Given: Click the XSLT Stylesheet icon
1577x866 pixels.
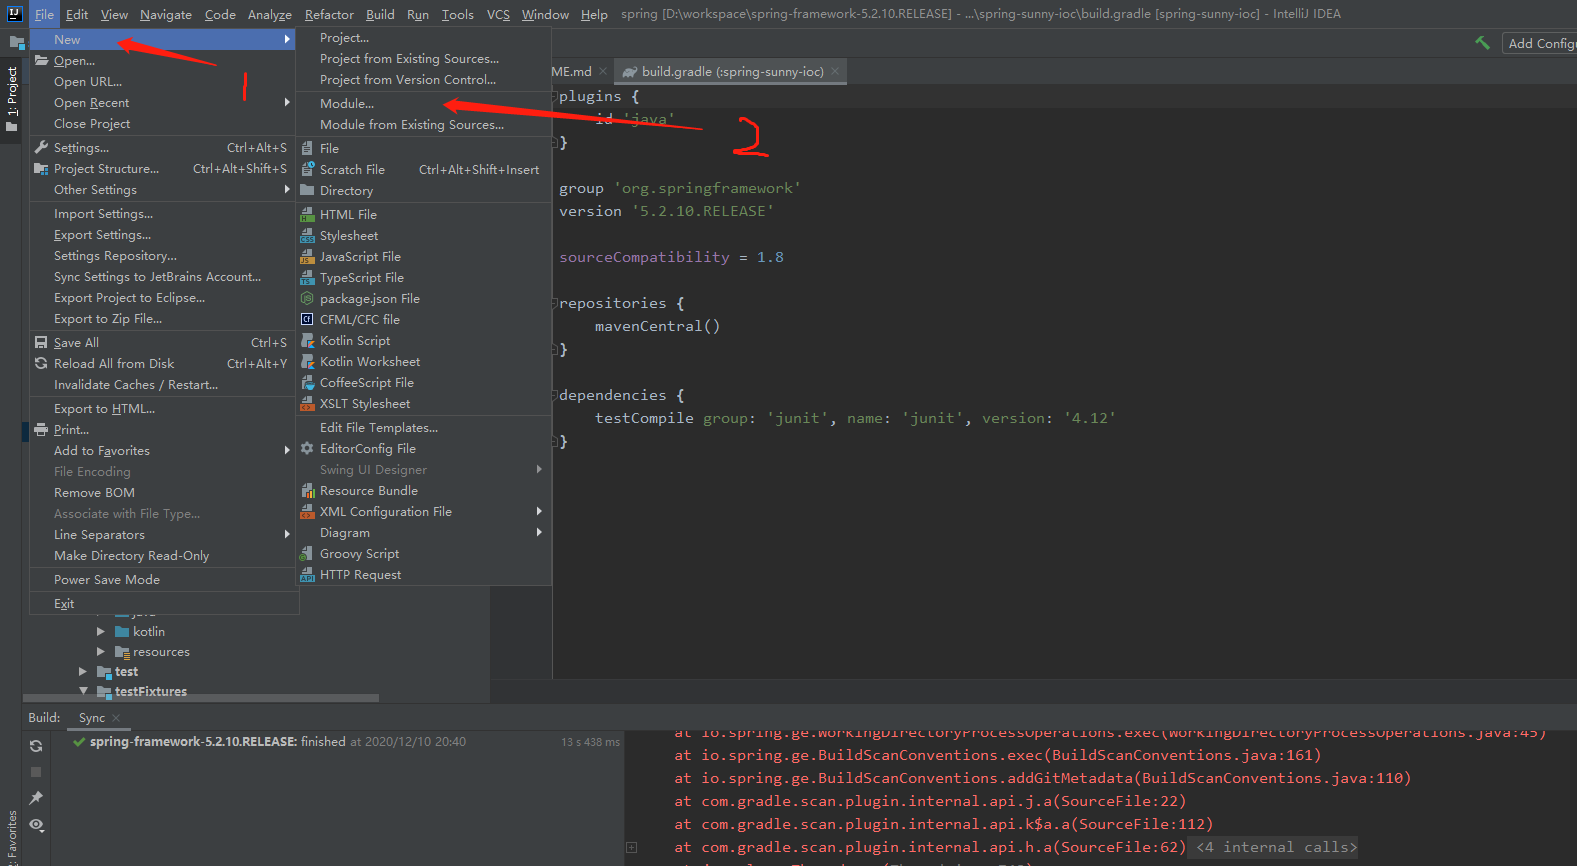Looking at the screenshot, I should pyautogui.click(x=307, y=404).
